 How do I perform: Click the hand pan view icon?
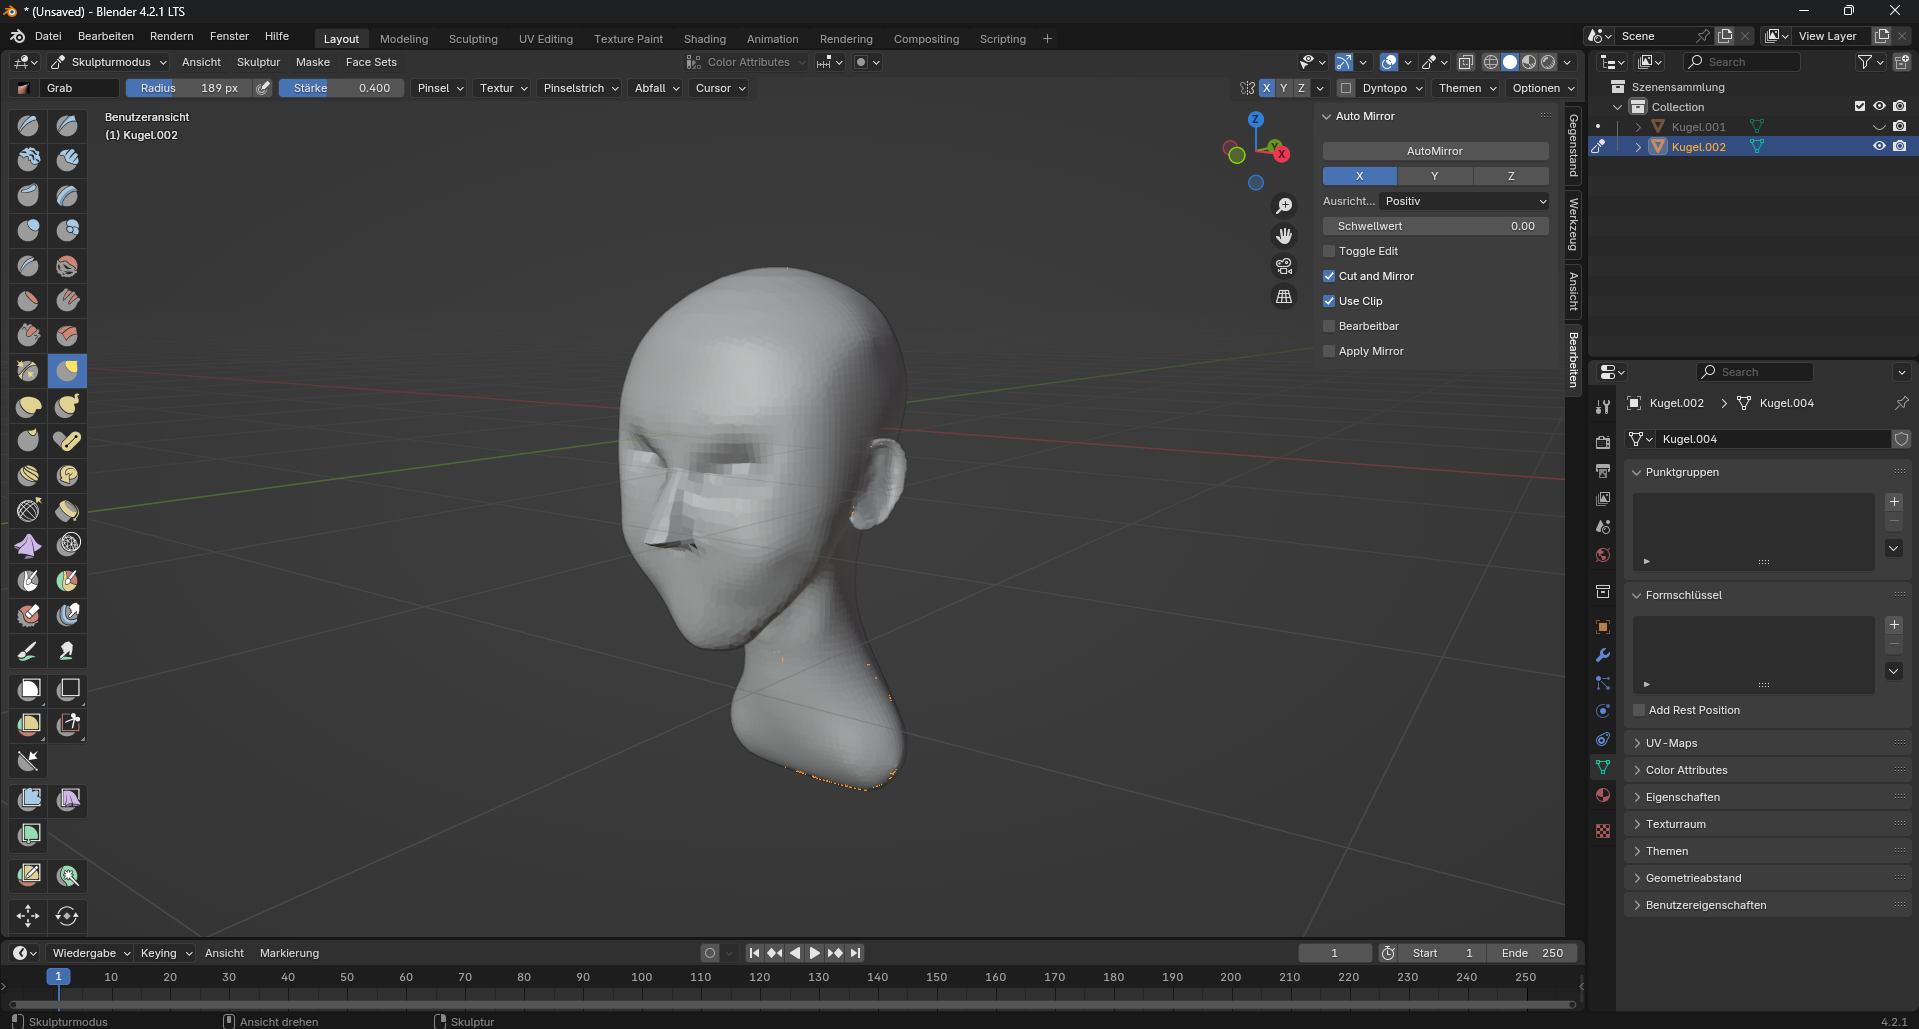tap(1284, 236)
